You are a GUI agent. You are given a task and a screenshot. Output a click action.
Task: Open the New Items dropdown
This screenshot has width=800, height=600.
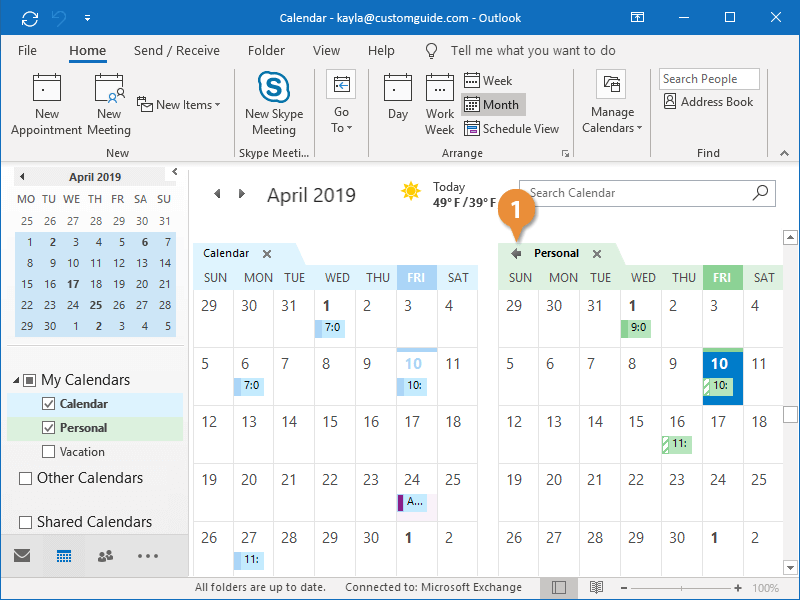point(179,105)
